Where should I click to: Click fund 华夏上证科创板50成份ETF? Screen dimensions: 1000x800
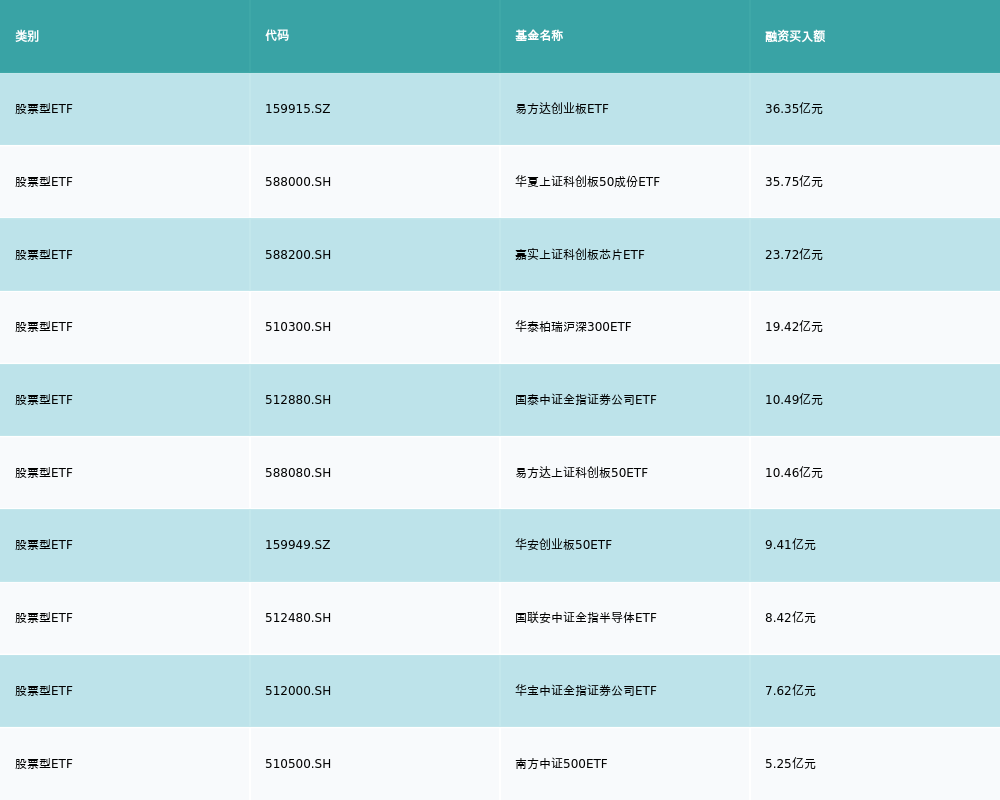tap(587, 182)
